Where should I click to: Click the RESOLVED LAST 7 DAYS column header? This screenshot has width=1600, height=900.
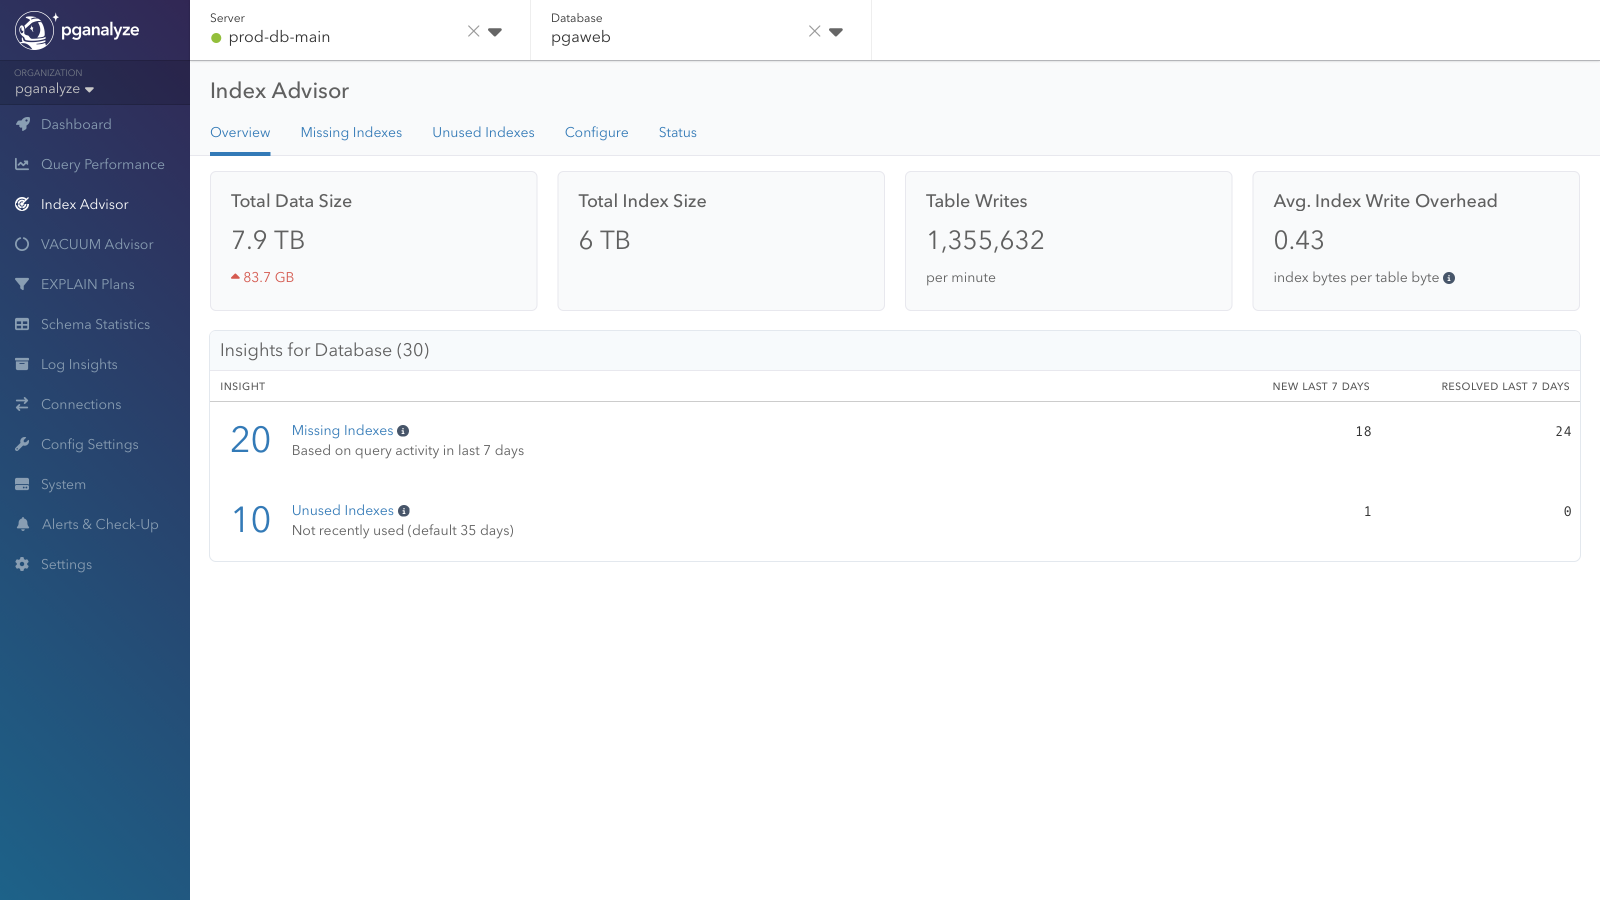coord(1505,386)
